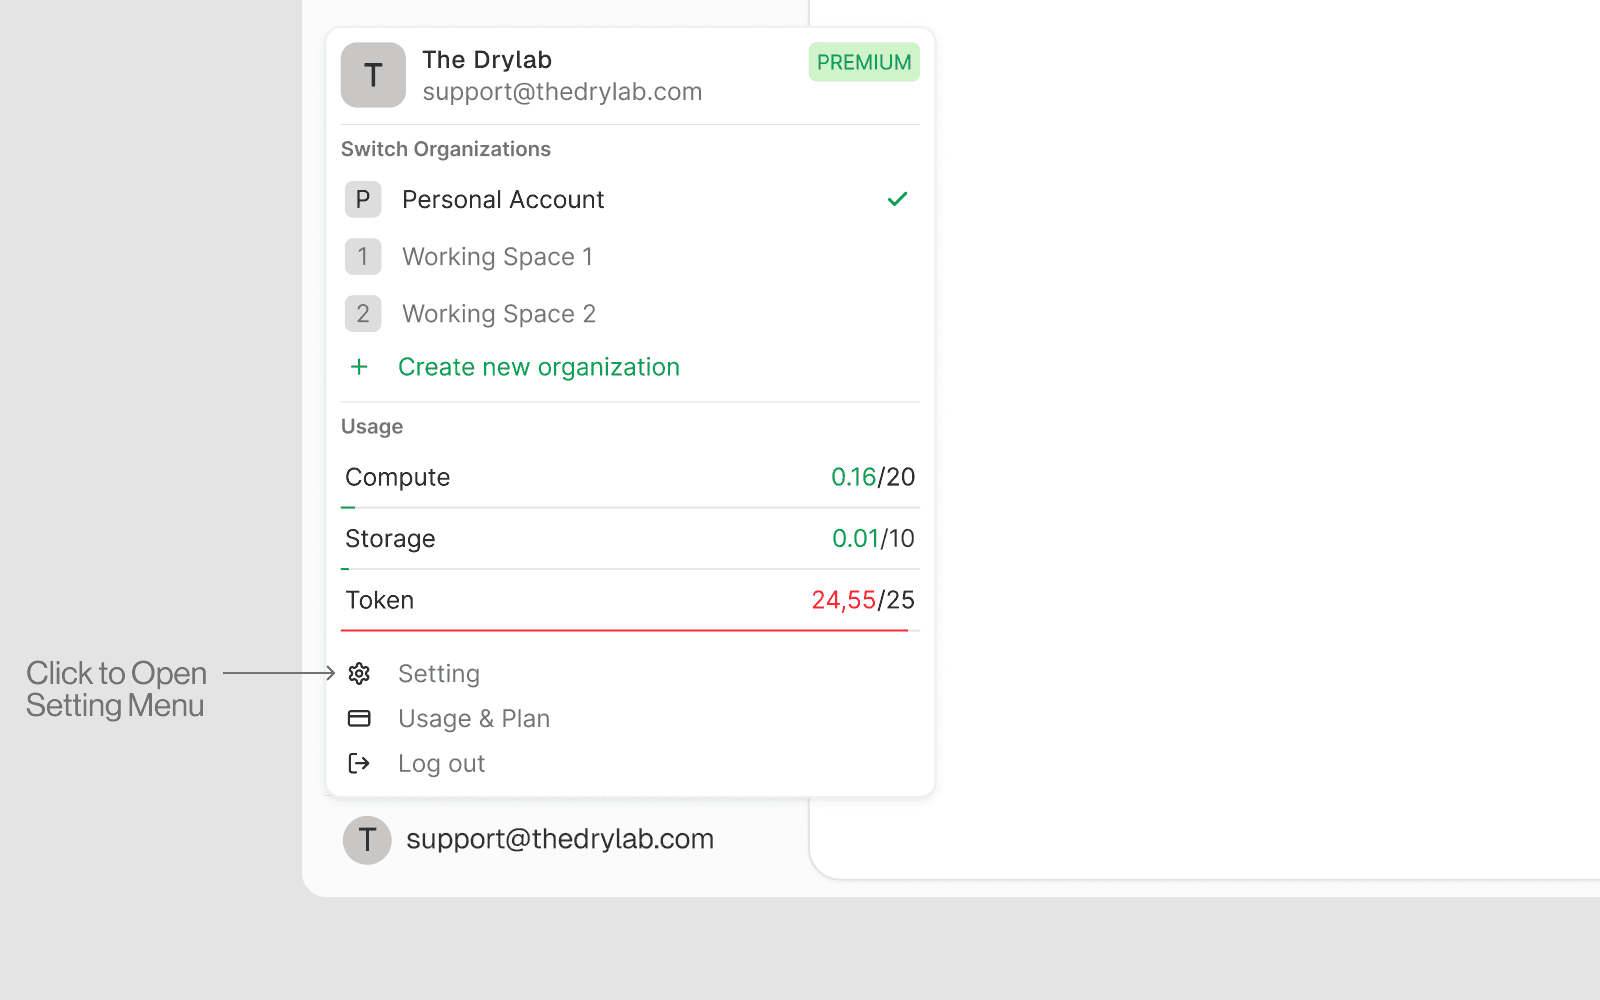Click the 2 badge icon for Working Space 2
The width and height of the screenshot is (1600, 1000).
[x=363, y=314]
